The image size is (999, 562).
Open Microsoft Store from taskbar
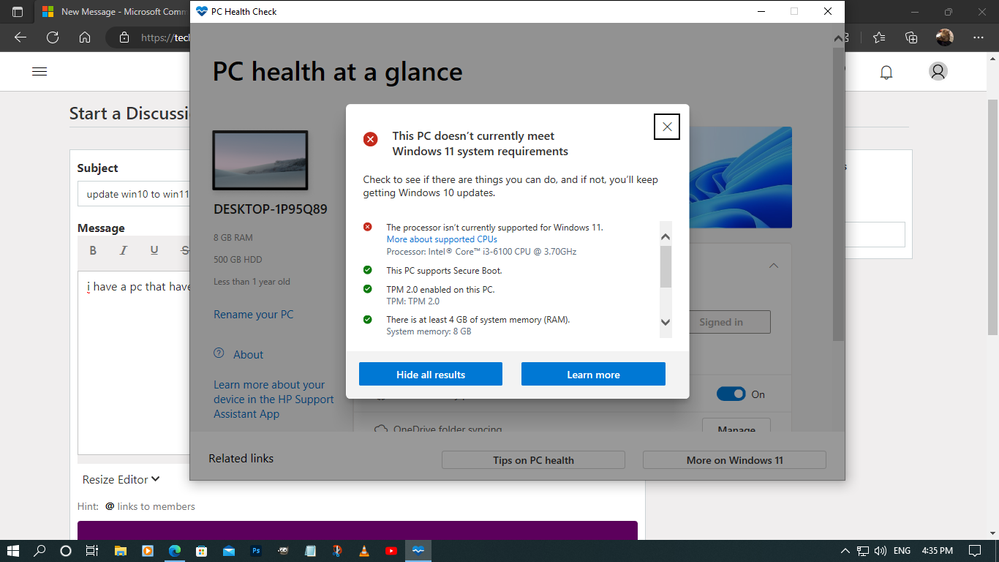click(x=201, y=551)
